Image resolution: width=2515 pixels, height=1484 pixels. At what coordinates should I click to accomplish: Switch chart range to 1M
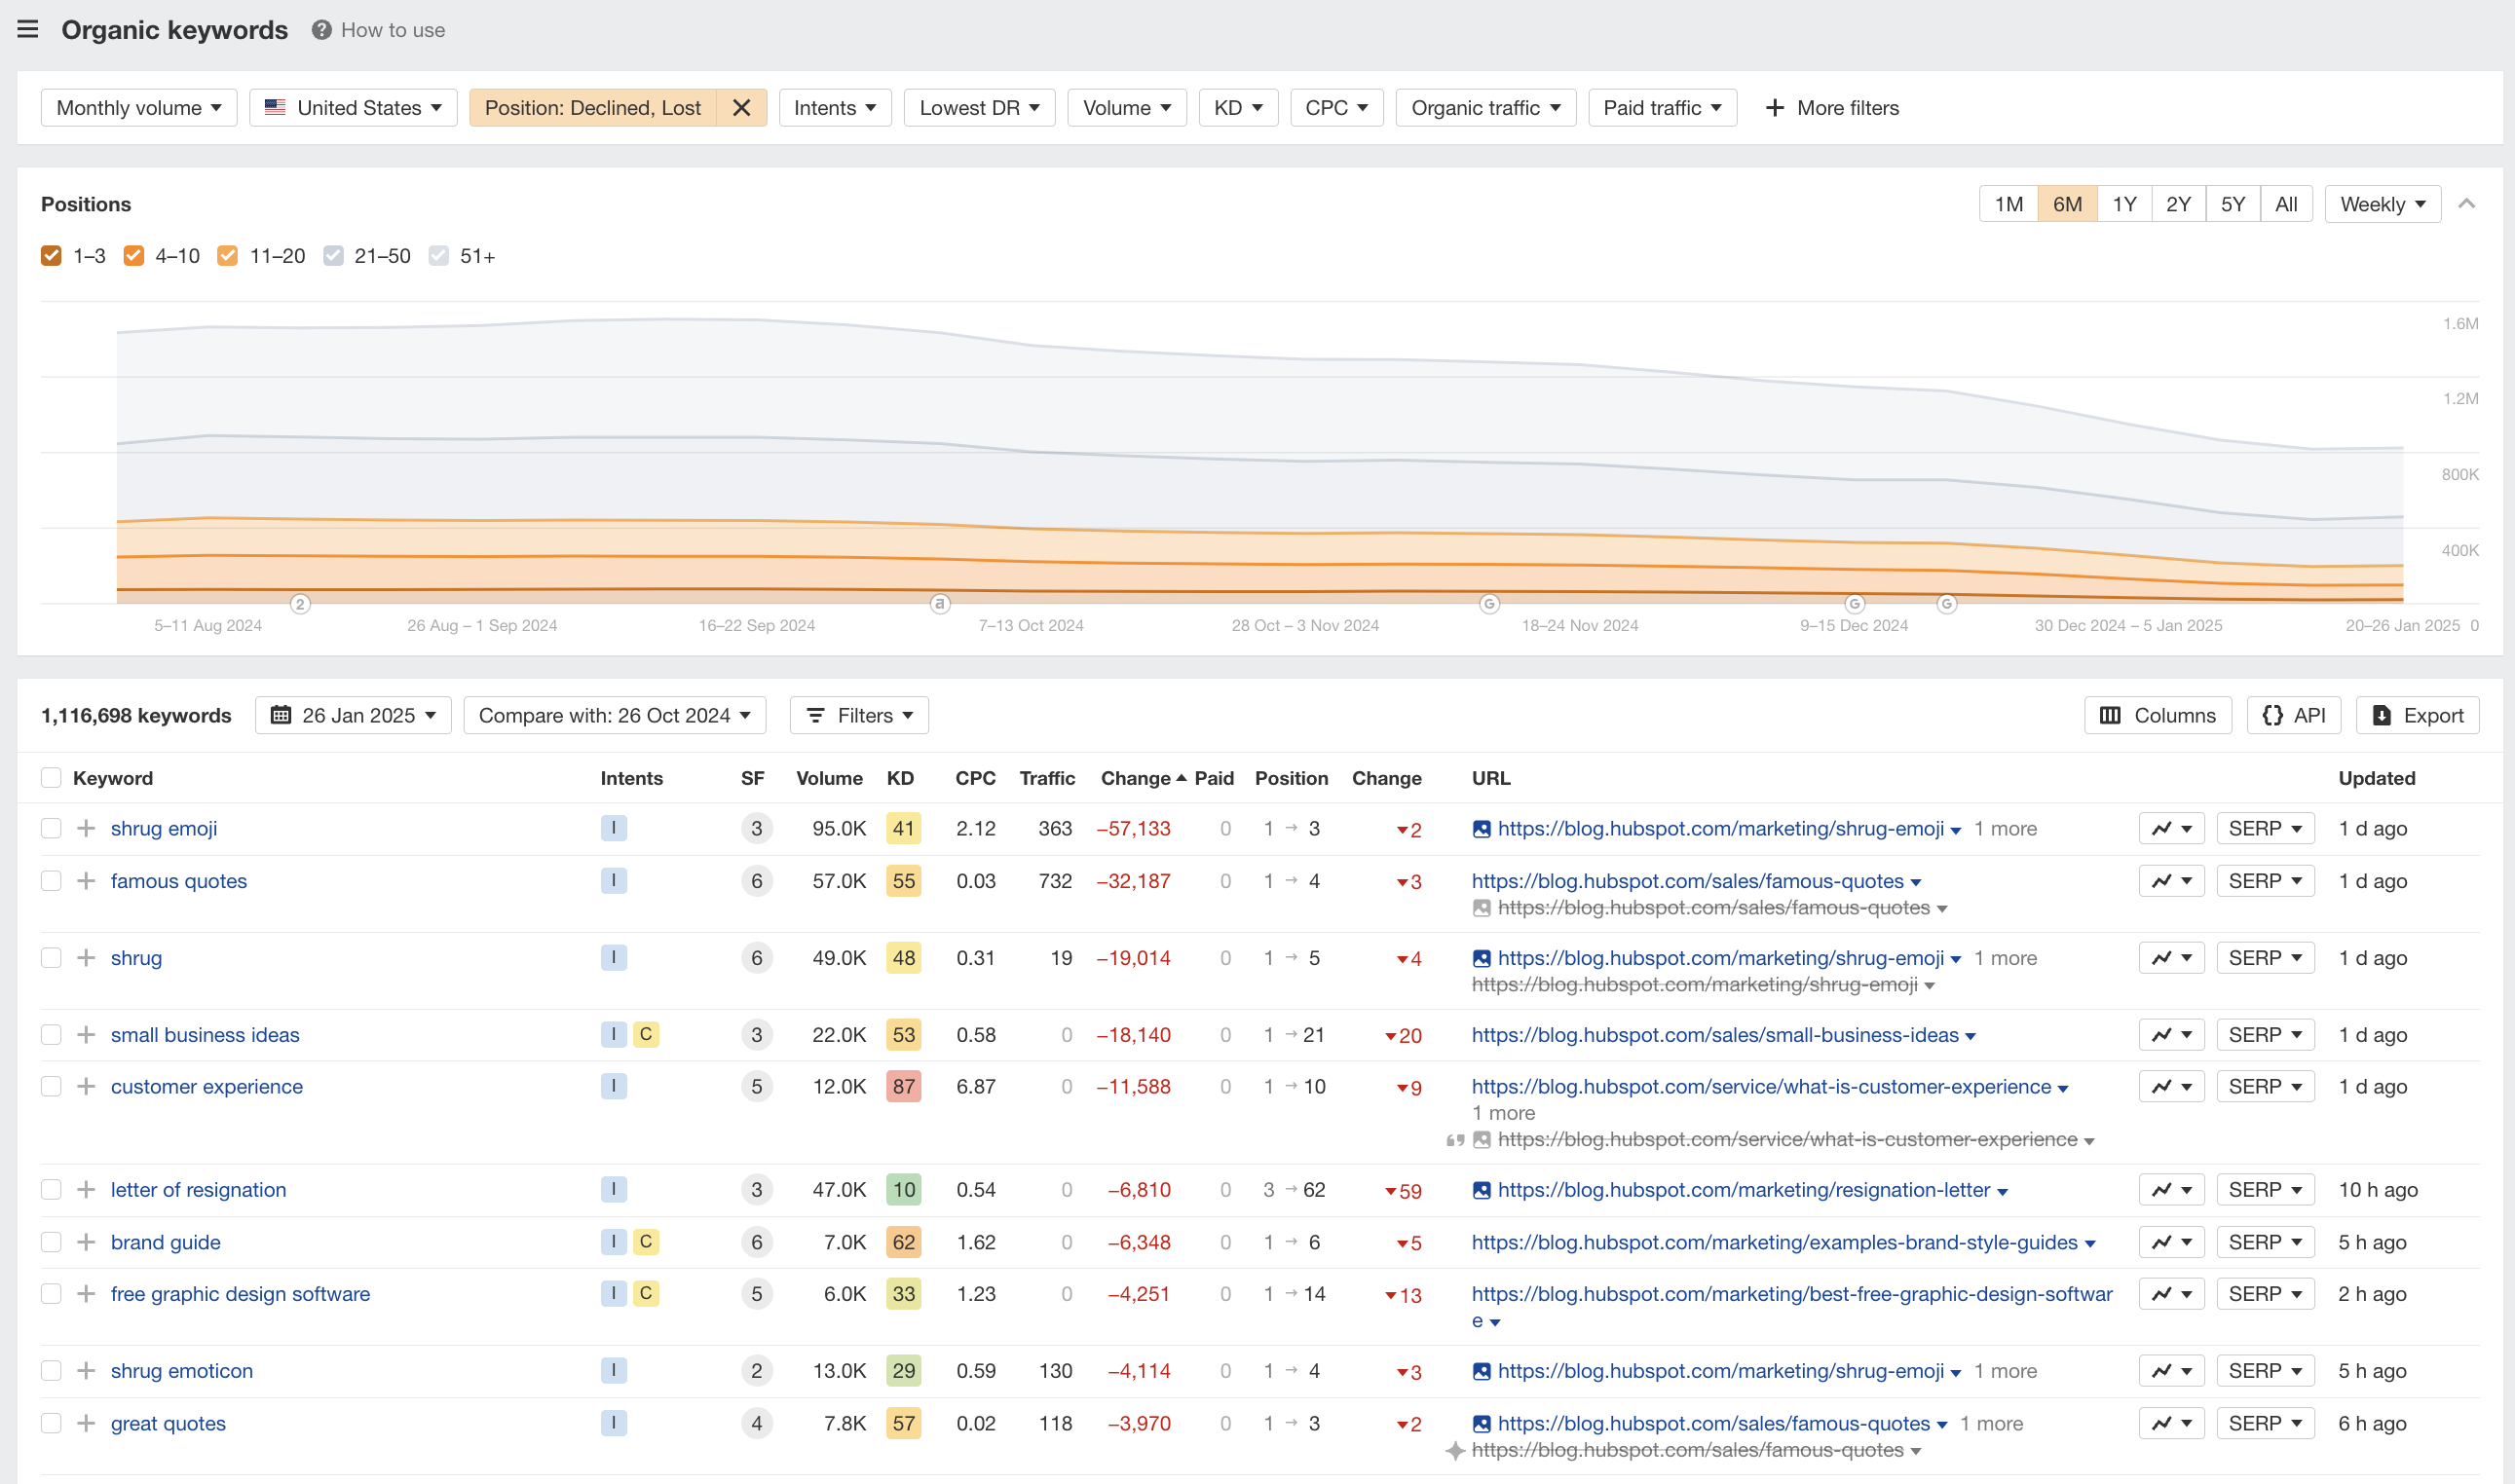coord(2008,204)
